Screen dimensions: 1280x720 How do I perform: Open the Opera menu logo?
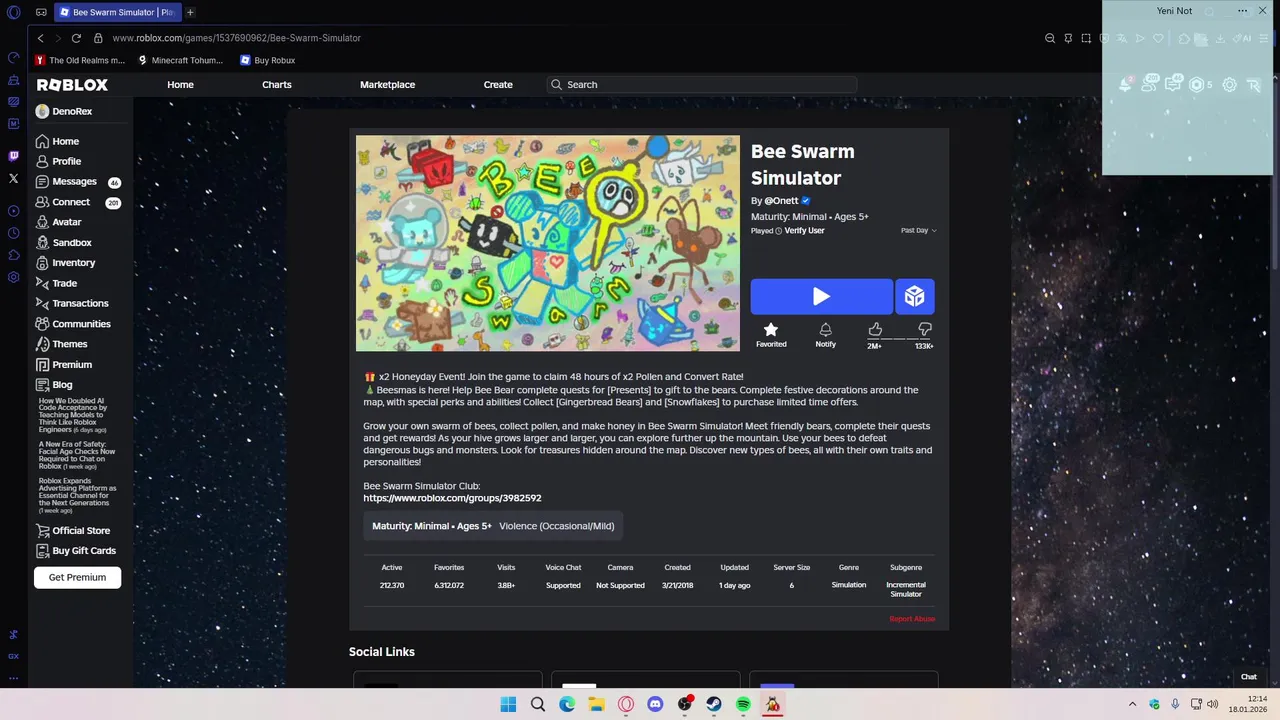click(x=13, y=12)
